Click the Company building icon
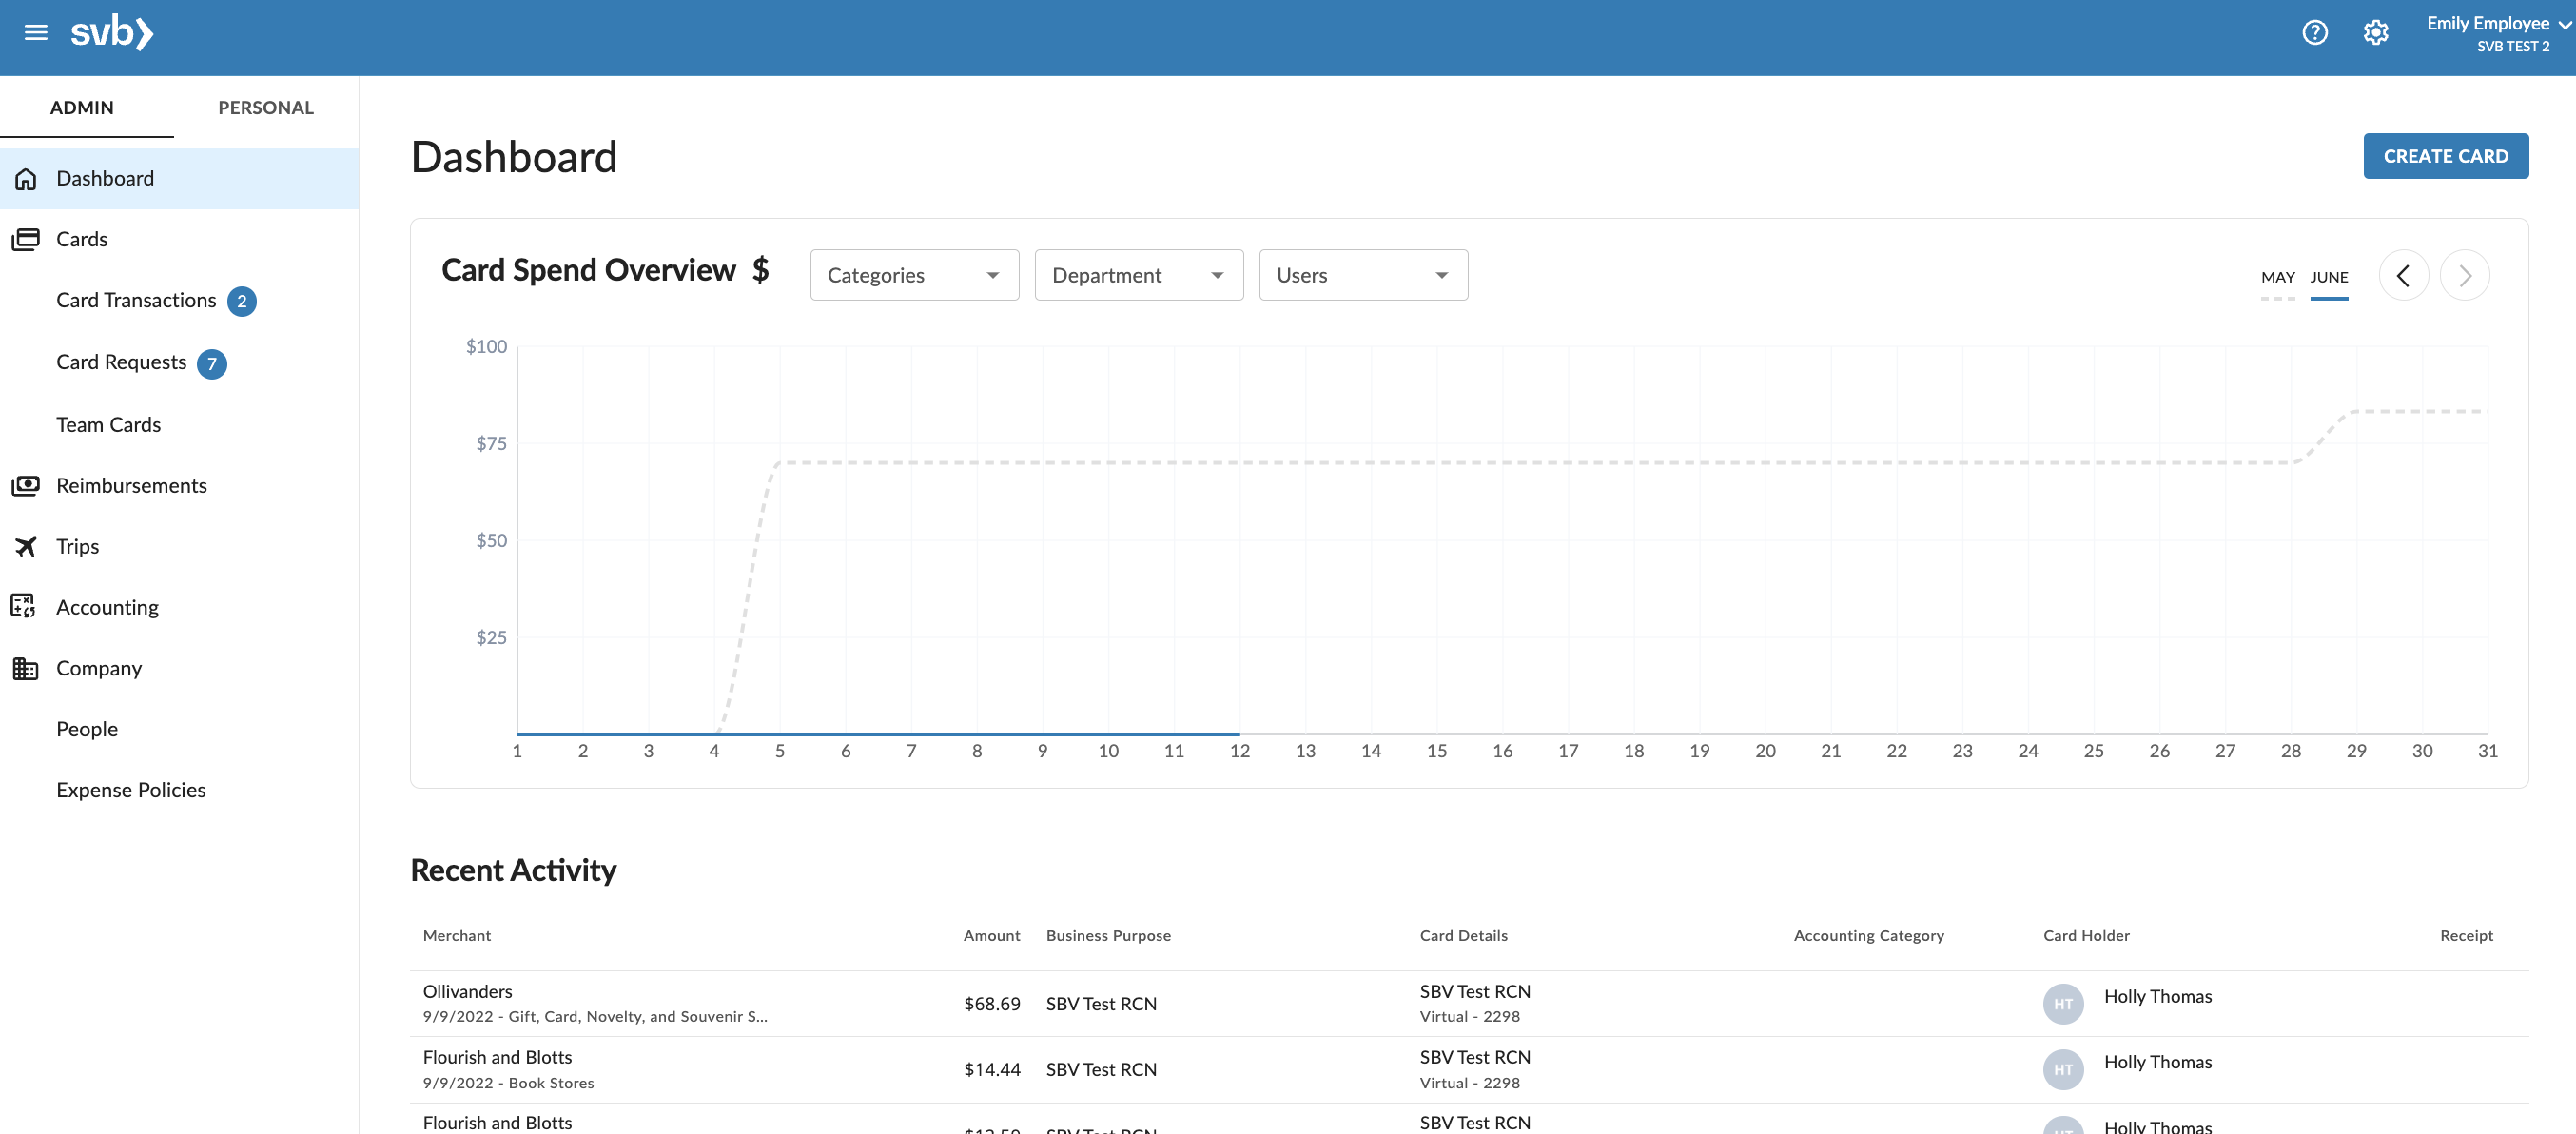Viewport: 2576px width, 1134px height. click(26, 669)
